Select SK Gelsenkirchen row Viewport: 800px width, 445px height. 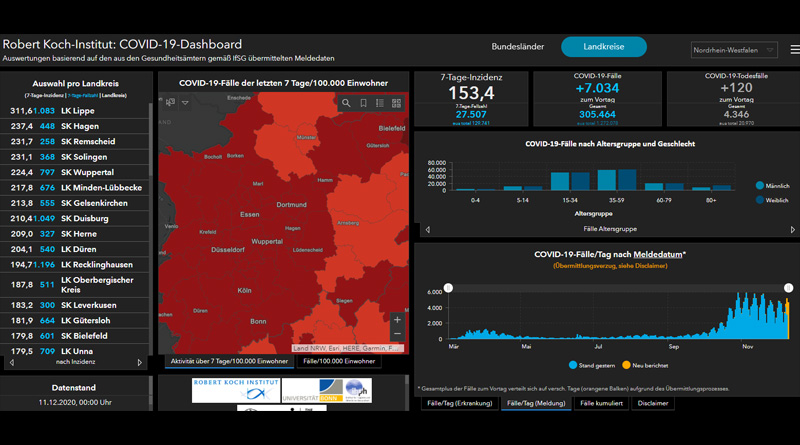[x=74, y=203]
